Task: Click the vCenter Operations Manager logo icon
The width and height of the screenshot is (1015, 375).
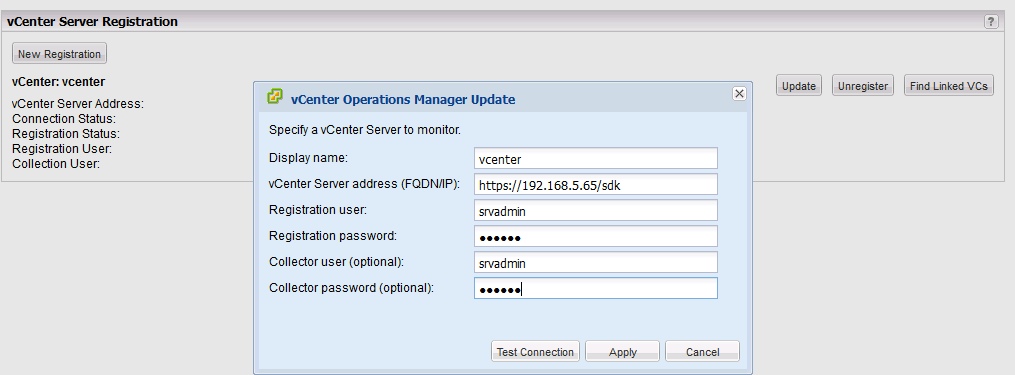Action: click(x=275, y=97)
